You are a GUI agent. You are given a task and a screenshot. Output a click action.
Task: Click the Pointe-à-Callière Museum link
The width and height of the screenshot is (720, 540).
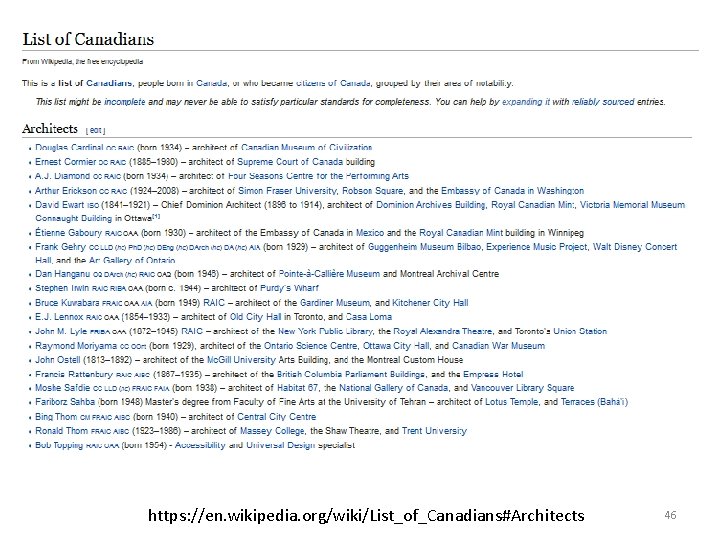coord(329,274)
